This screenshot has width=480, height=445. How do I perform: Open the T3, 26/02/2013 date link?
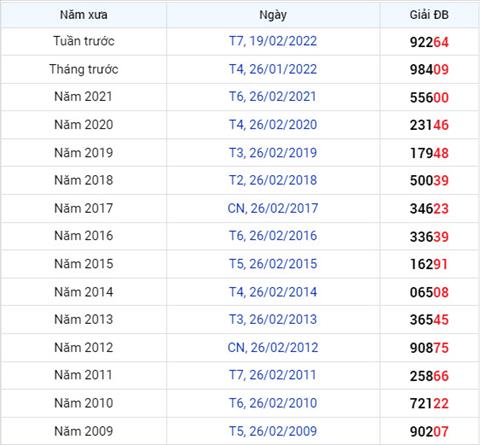coord(273,319)
